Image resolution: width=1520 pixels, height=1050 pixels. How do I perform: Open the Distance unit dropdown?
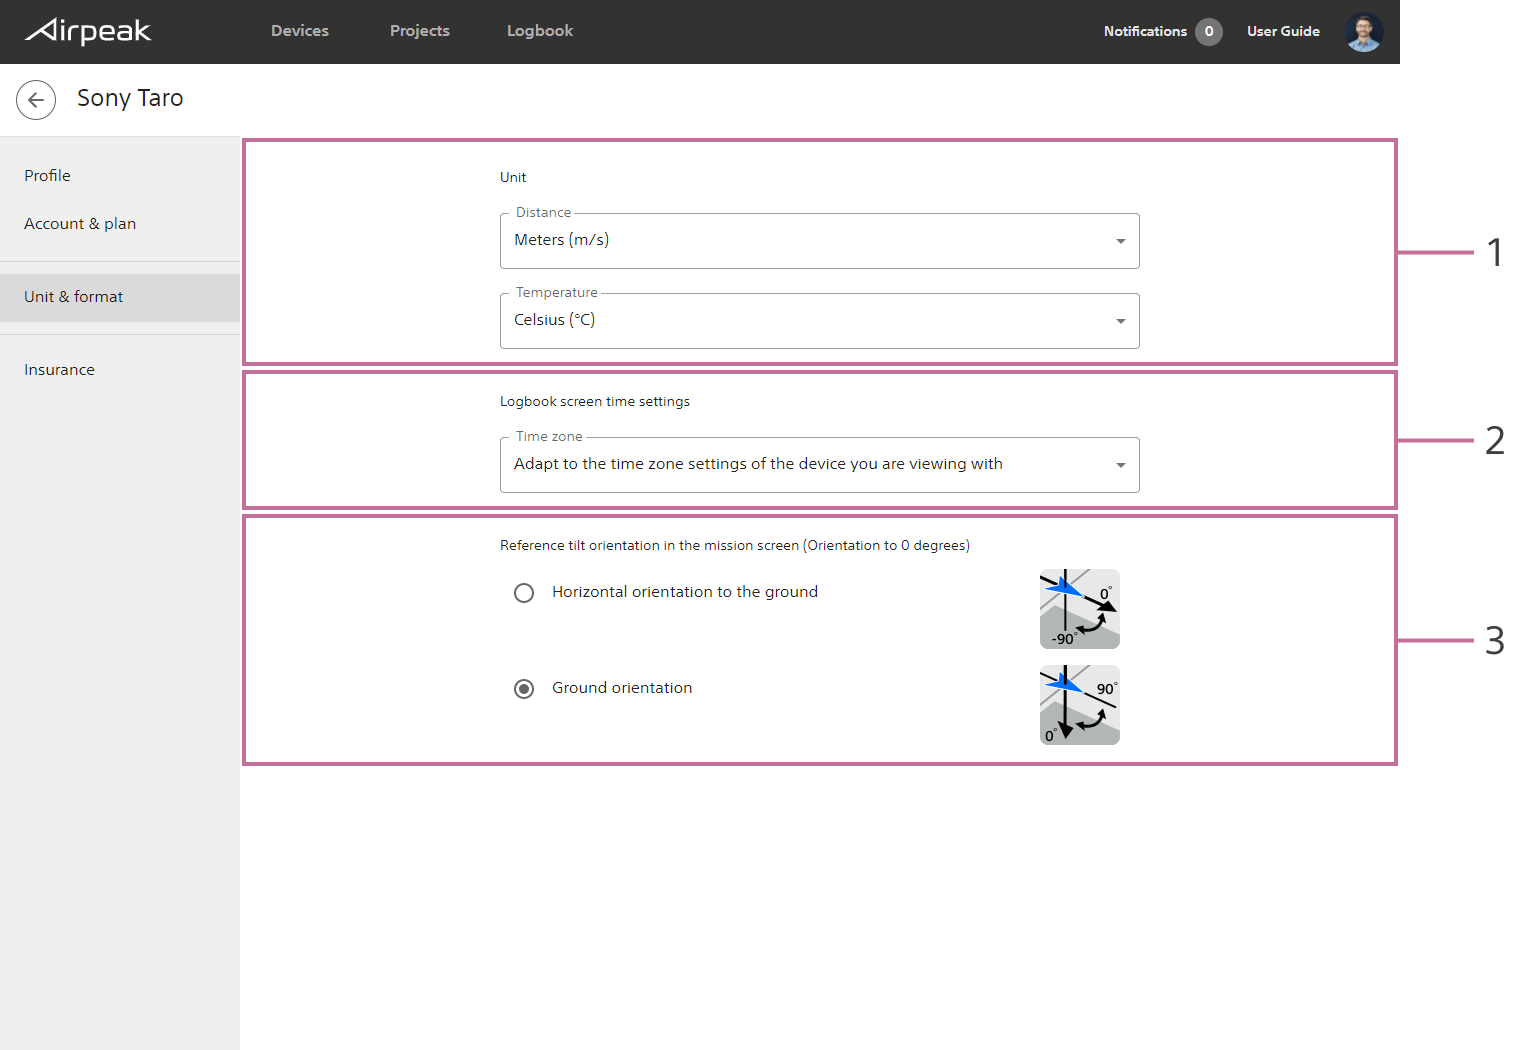tap(820, 241)
